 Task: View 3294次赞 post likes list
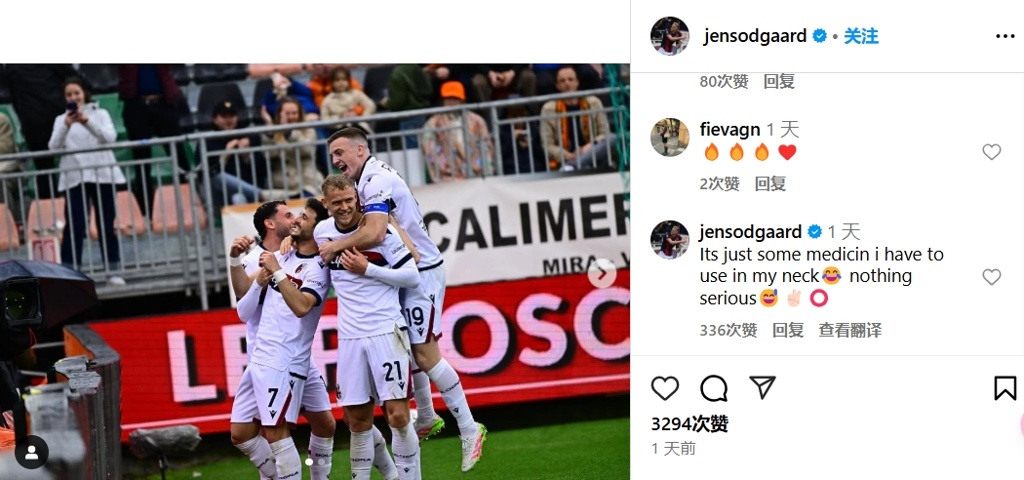[690, 424]
